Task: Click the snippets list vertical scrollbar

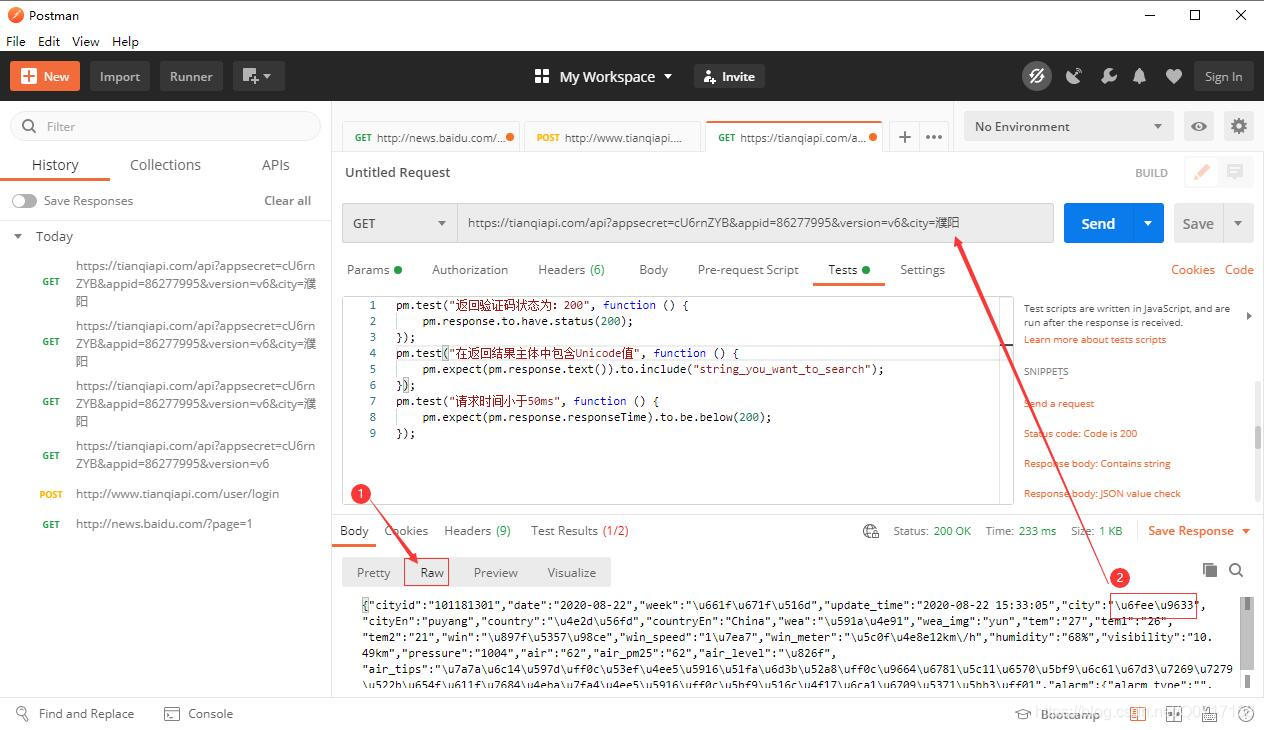Action: (x=1259, y=437)
